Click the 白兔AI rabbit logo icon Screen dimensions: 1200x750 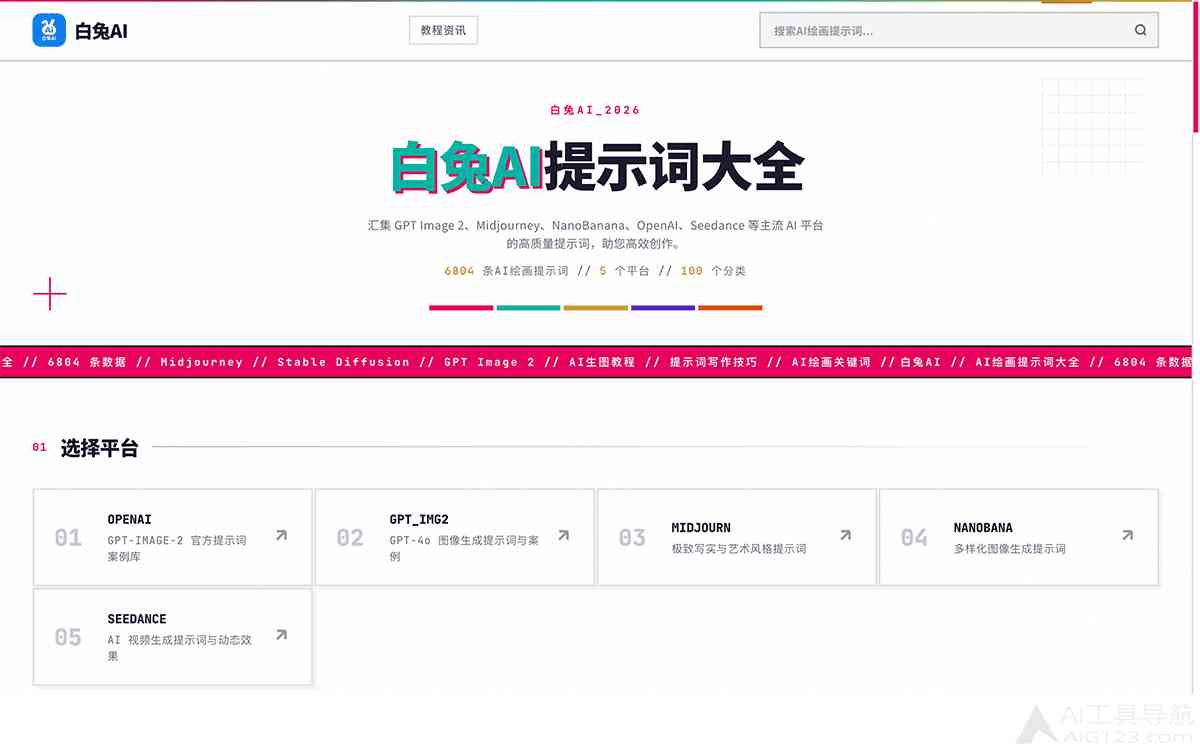pos(49,30)
